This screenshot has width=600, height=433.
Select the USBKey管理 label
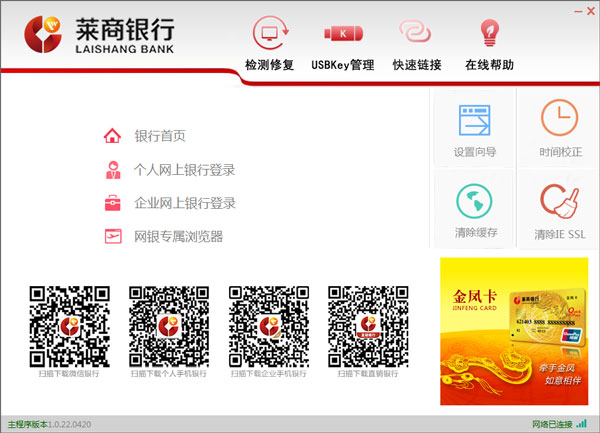[342, 65]
